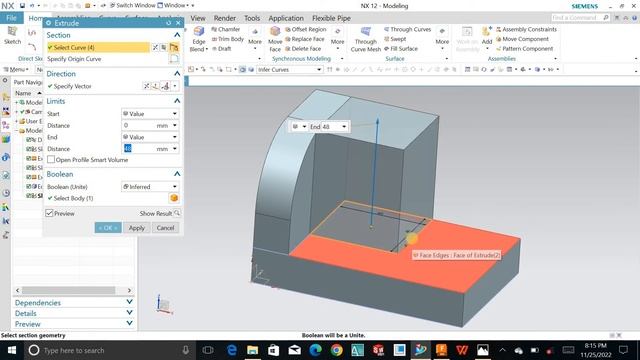
Task: Click the Fill Surface command
Action: pyautogui.click(x=401, y=49)
